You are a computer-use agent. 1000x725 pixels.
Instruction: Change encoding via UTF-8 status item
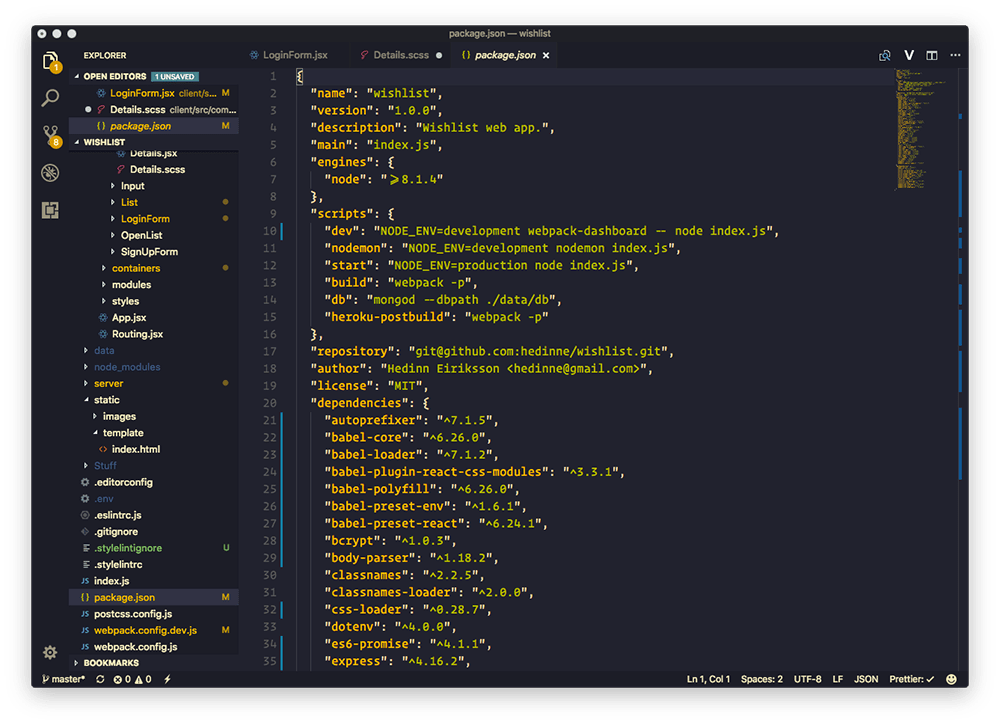point(807,680)
